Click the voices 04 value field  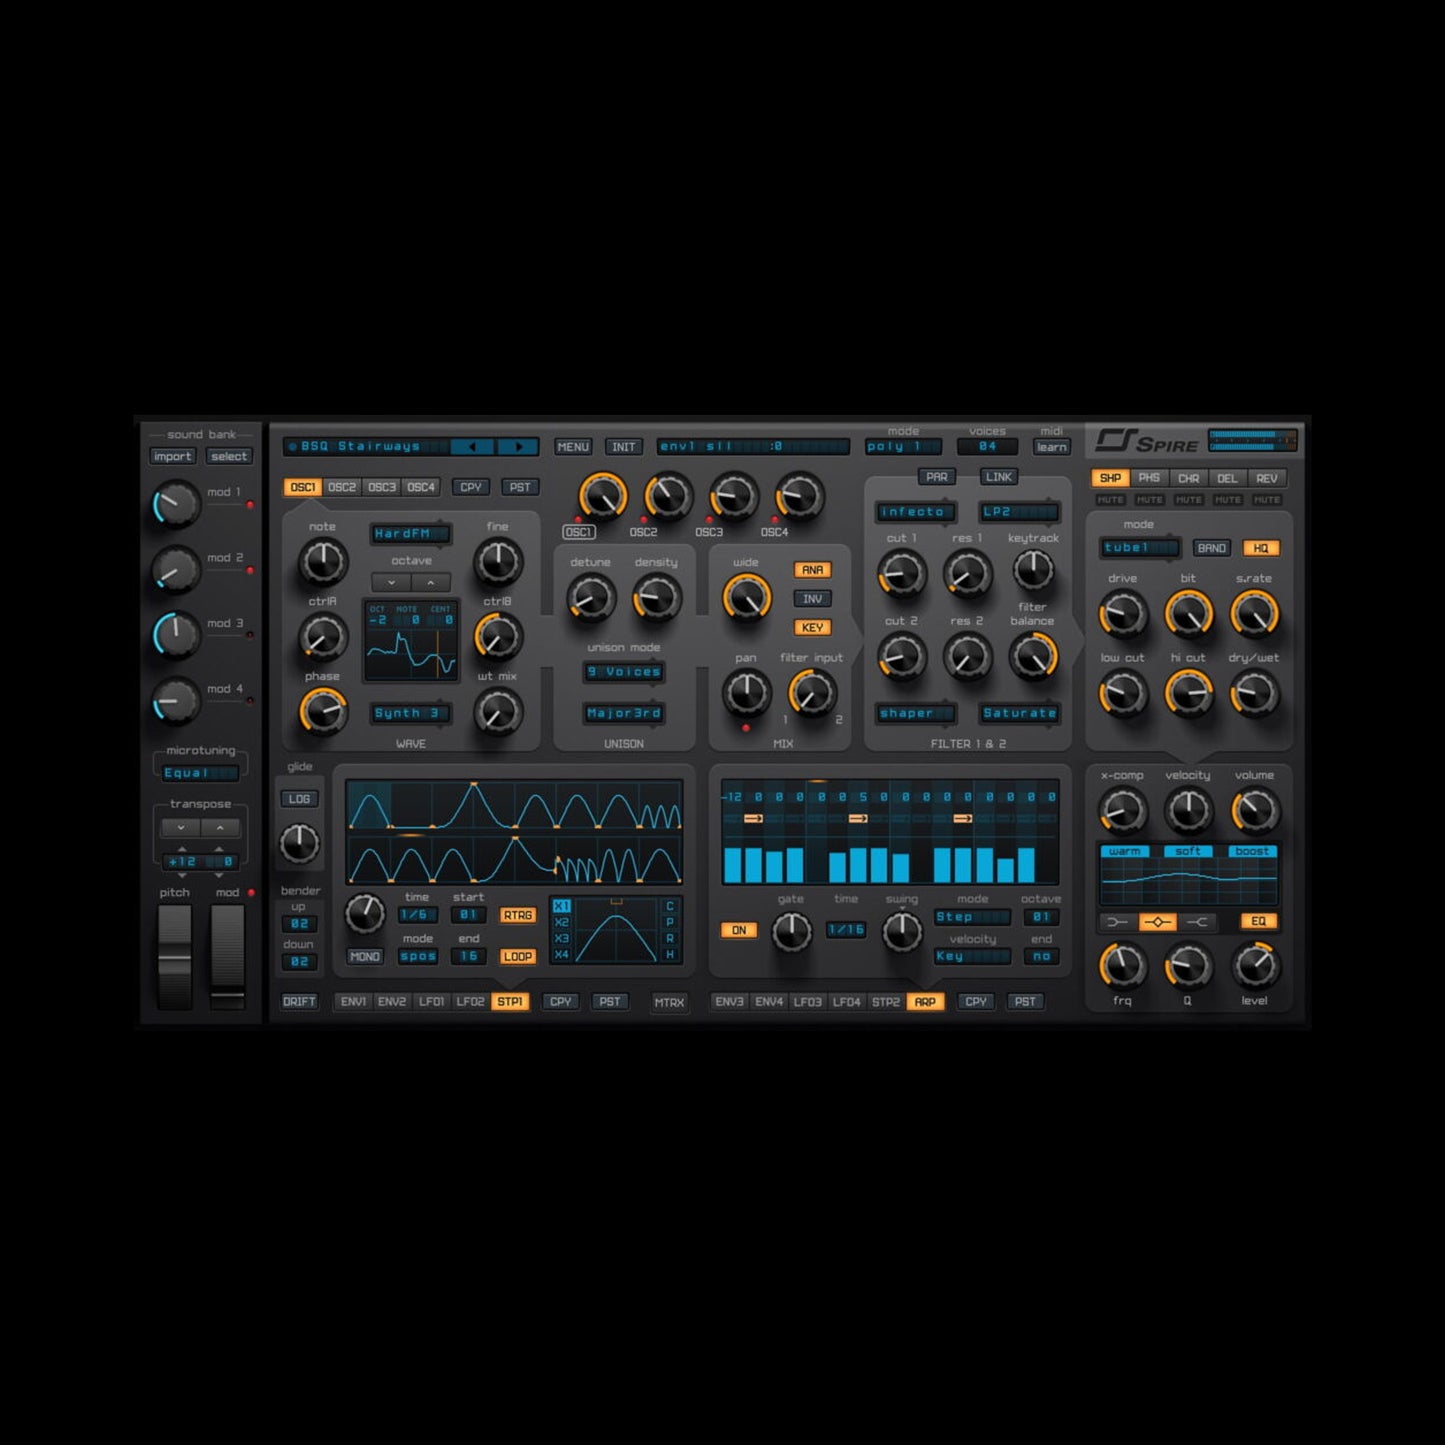click(988, 447)
